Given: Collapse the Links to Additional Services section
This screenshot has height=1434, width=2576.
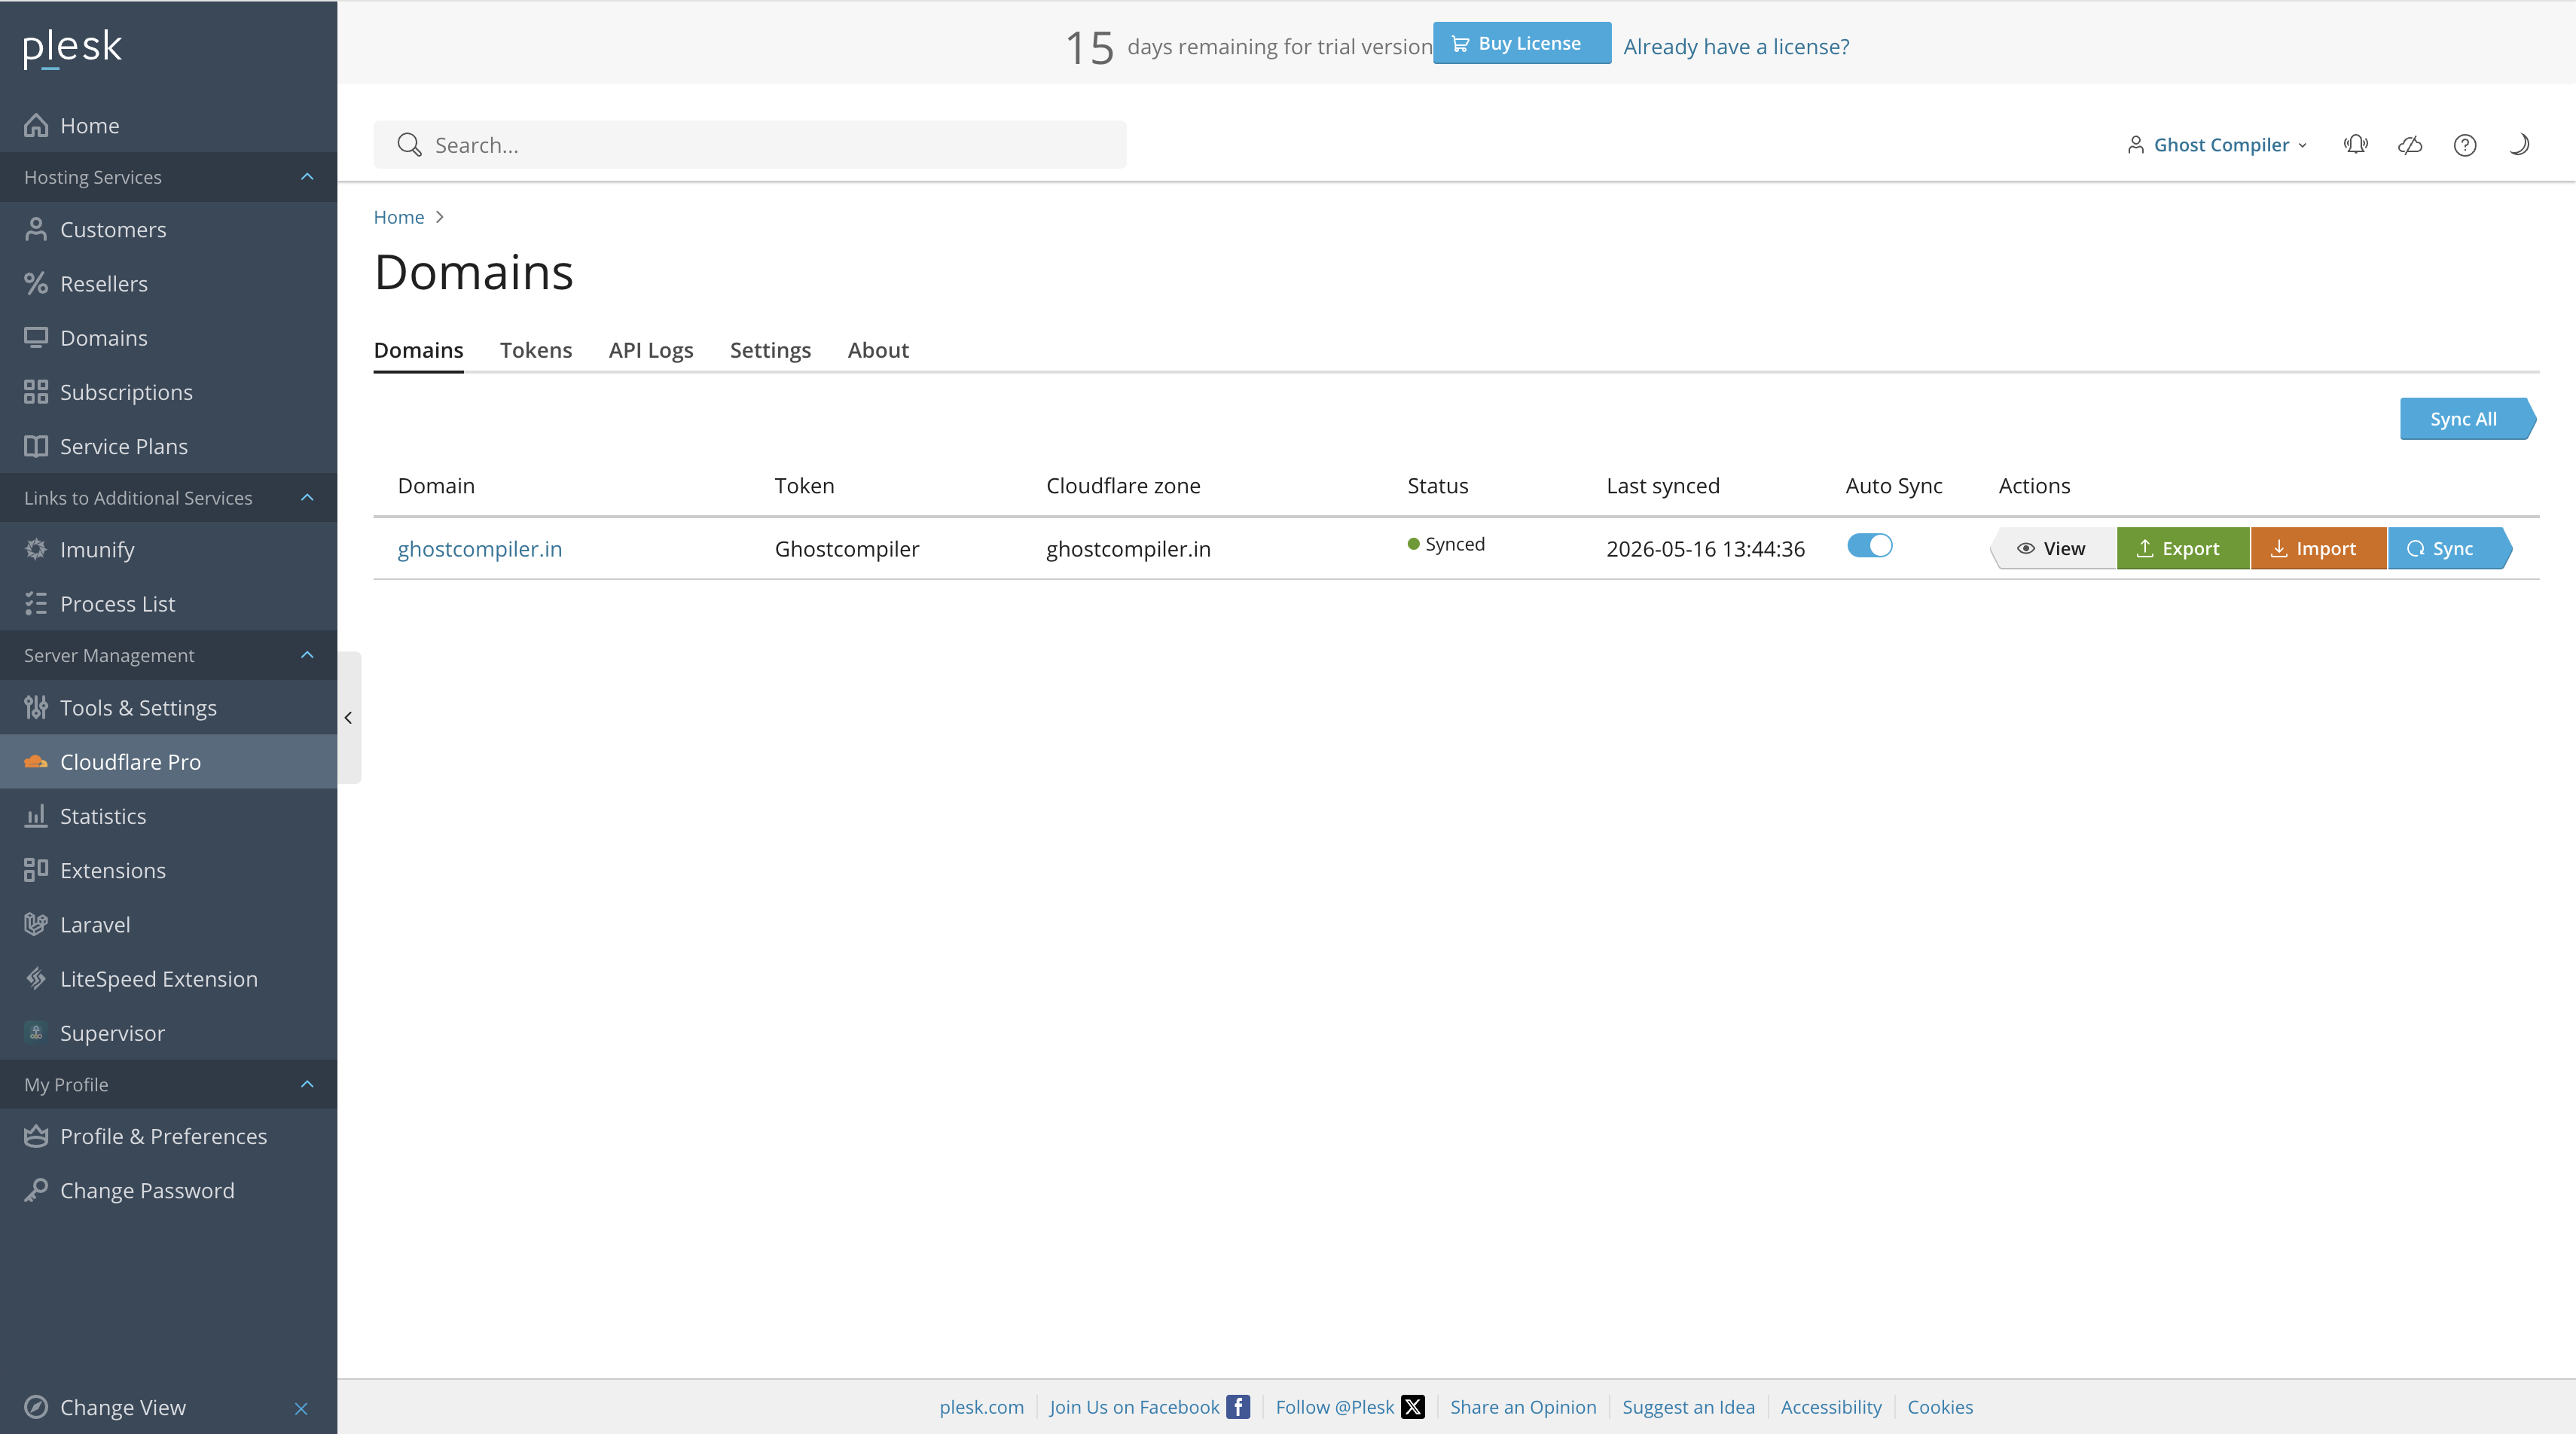Looking at the screenshot, I should pyautogui.click(x=307, y=498).
